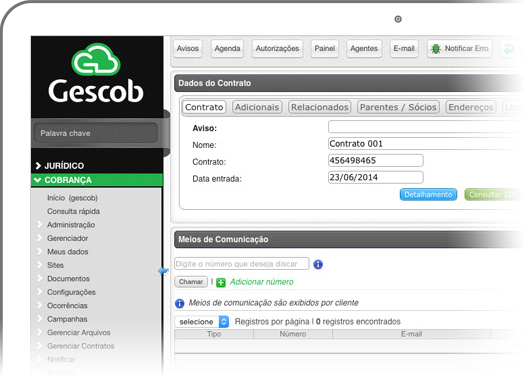530x380 pixels.
Task: Click the green plus Adicionar número icon
Action: [221, 282]
